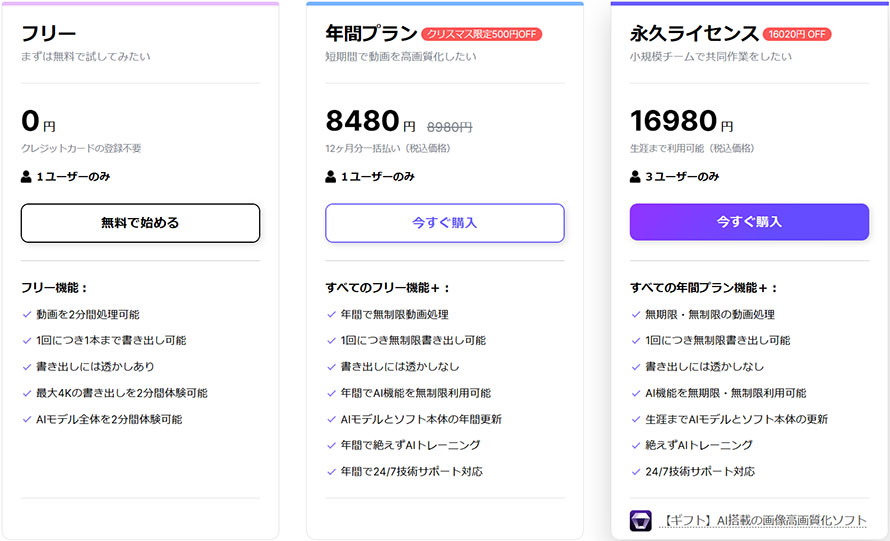Click the 年間プラン heading

tap(371, 34)
